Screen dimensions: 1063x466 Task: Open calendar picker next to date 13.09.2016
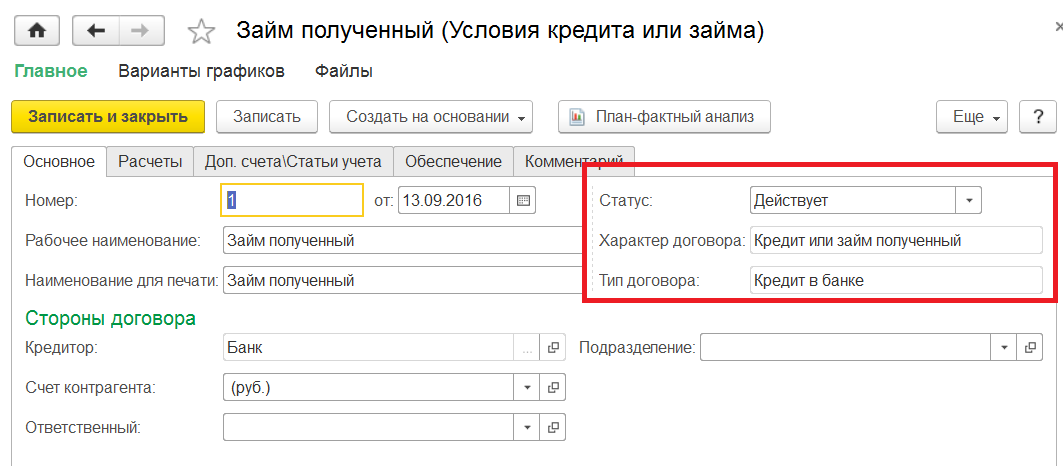click(523, 200)
